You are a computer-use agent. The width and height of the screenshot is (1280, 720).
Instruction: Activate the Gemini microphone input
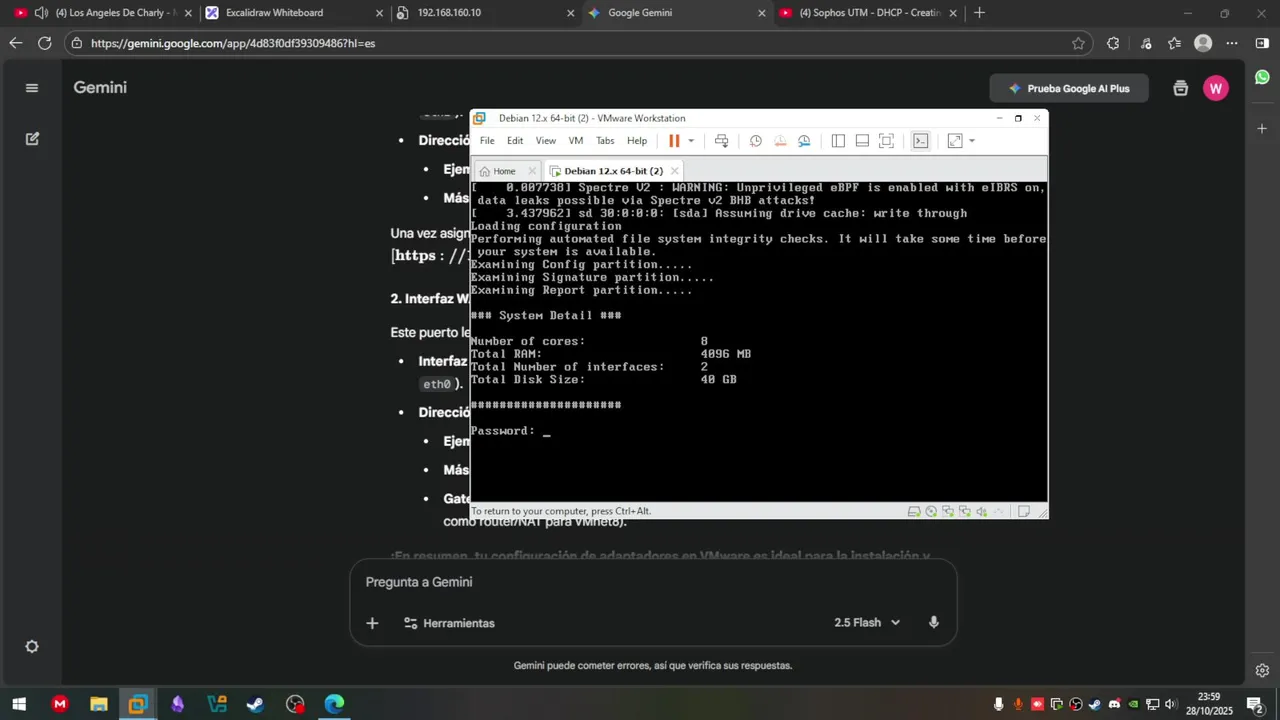[933, 622]
